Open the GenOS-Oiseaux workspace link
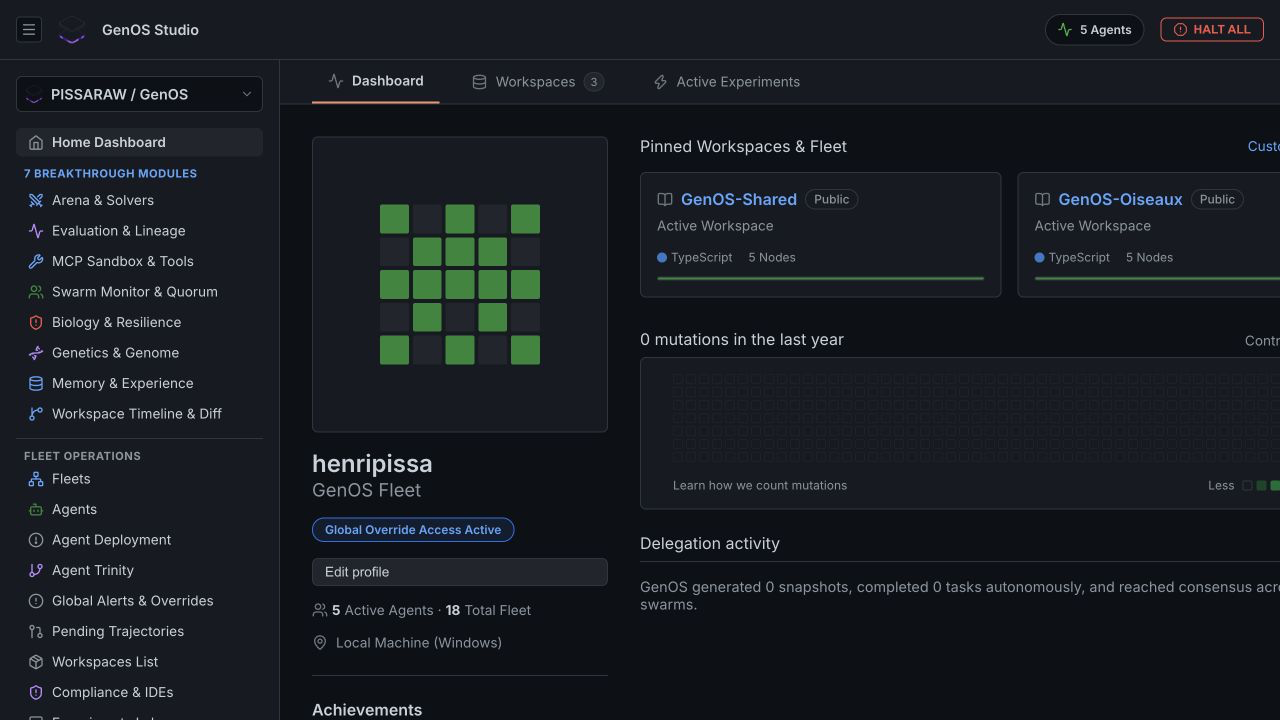 (1120, 199)
